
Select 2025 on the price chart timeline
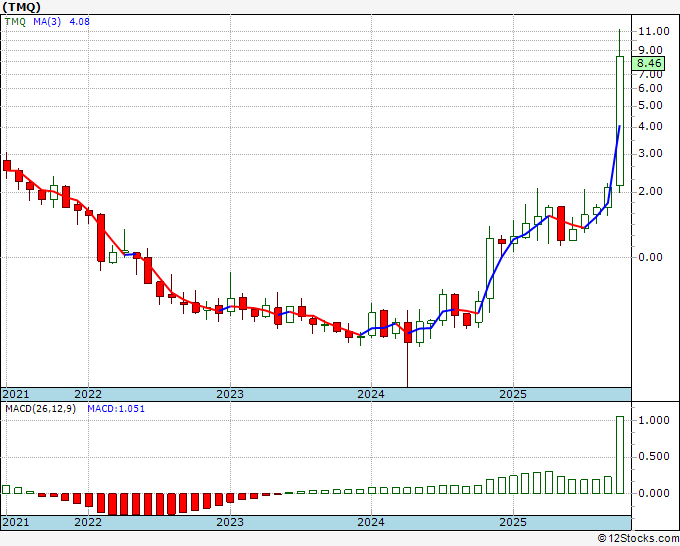click(513, 394)
